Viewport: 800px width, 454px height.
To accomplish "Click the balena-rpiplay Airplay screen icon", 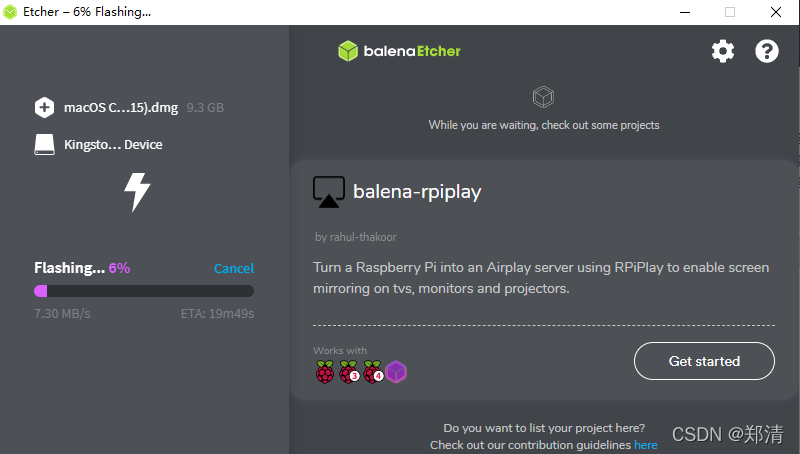I will [x=329, y=192].
